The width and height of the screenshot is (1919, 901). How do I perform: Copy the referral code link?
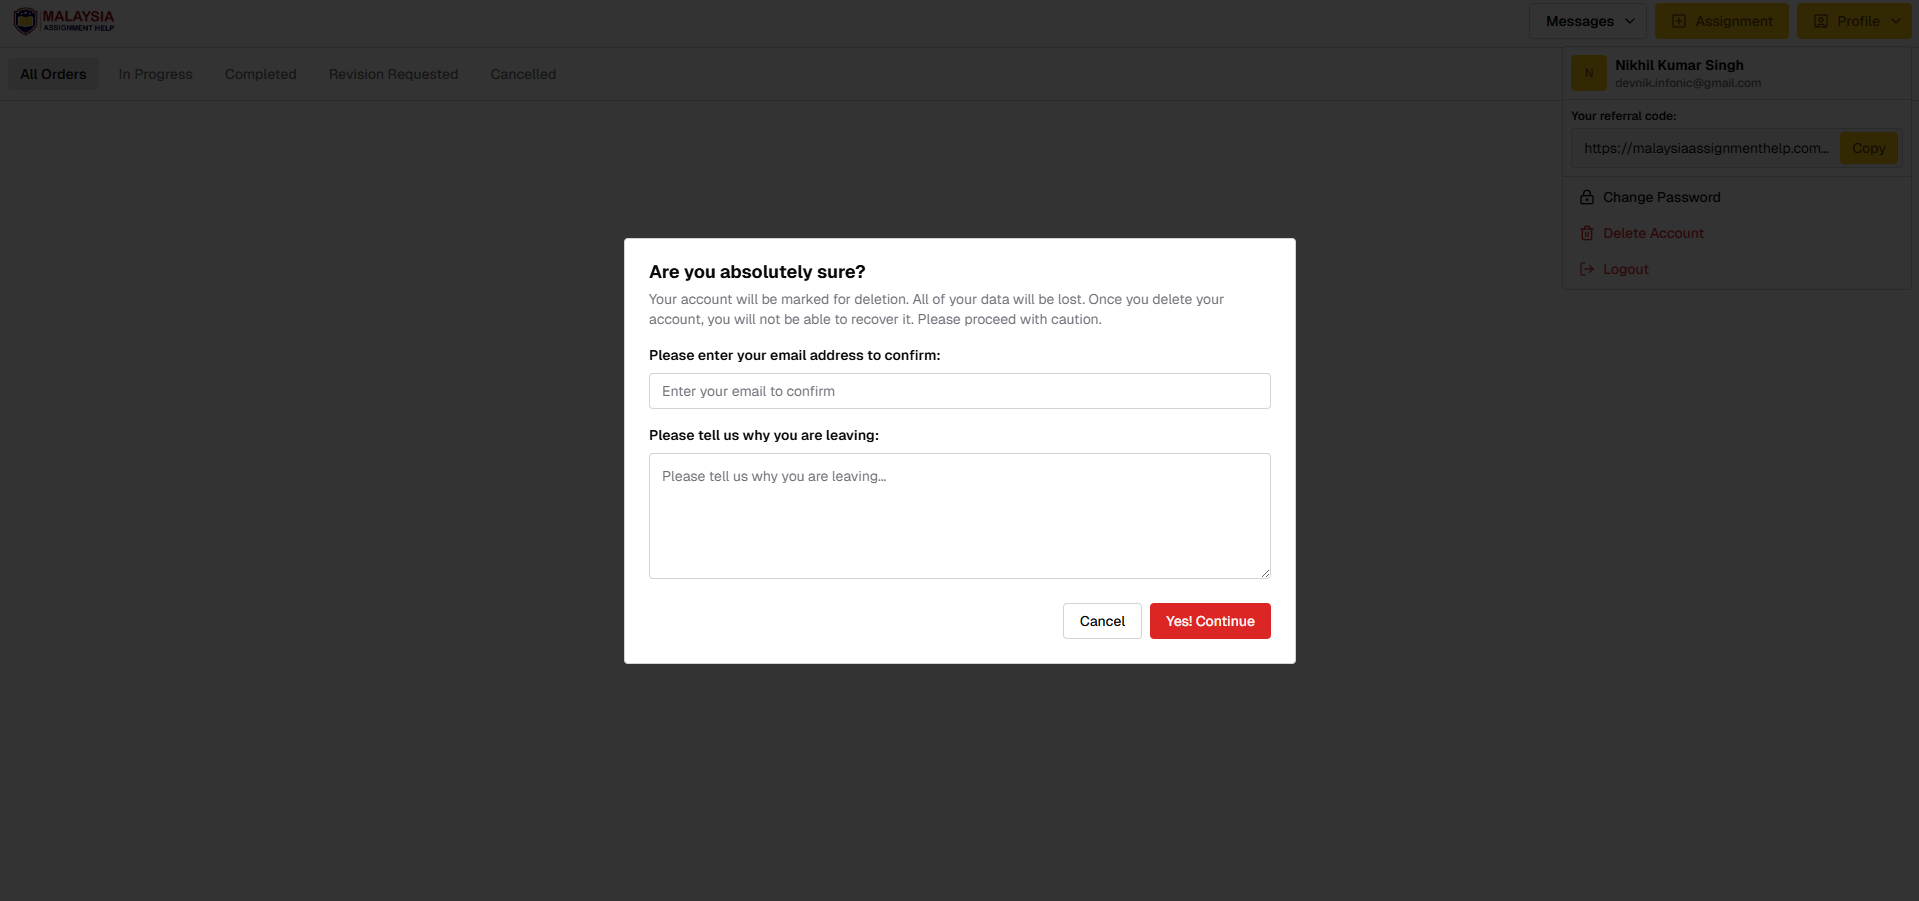1868,148
